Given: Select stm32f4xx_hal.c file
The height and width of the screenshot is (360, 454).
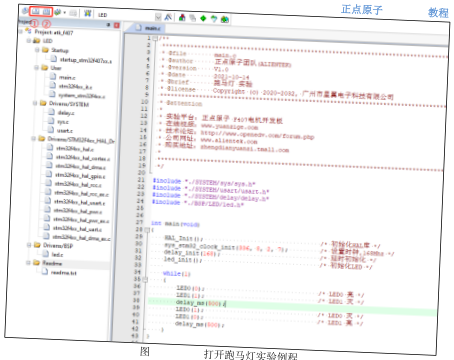Looking at the screenshot, I should click(x=75, y=149).
